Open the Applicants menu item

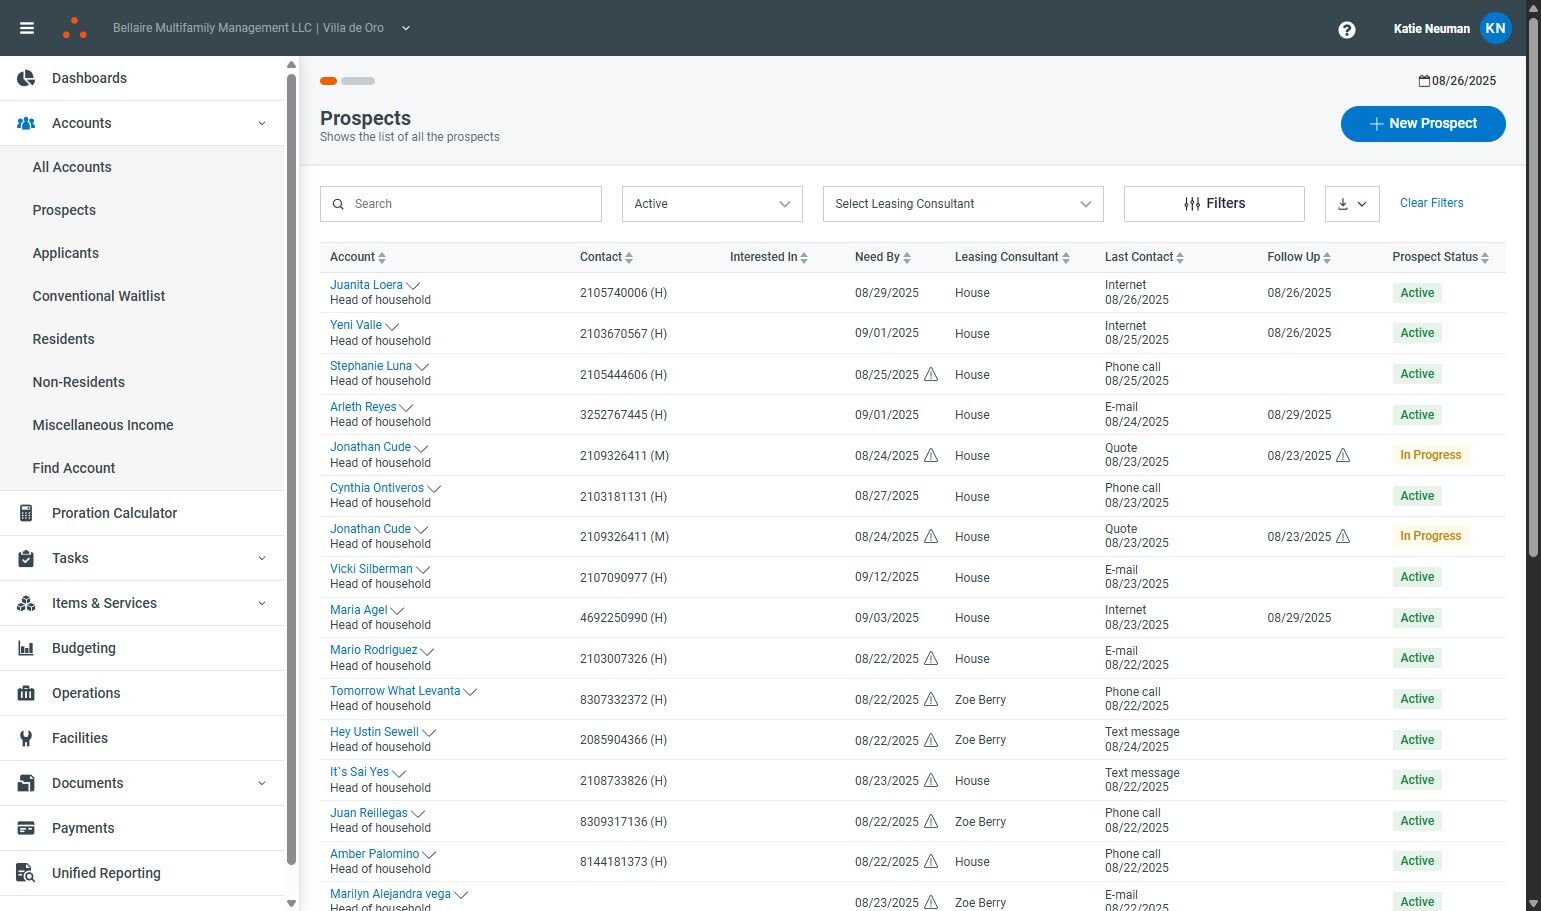(66, 253)
